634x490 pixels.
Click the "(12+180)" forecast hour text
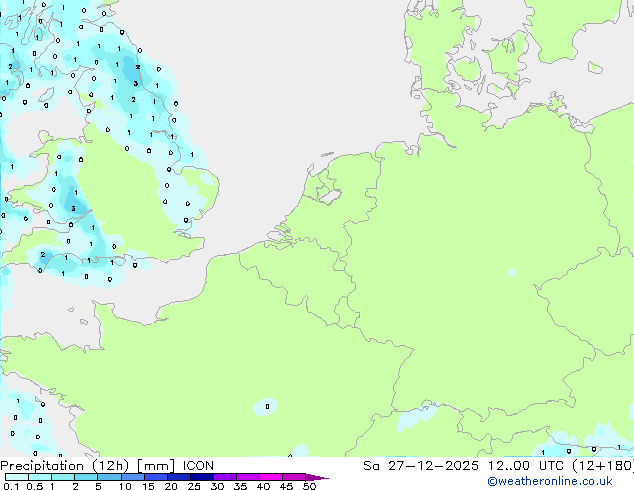[603, 466]
